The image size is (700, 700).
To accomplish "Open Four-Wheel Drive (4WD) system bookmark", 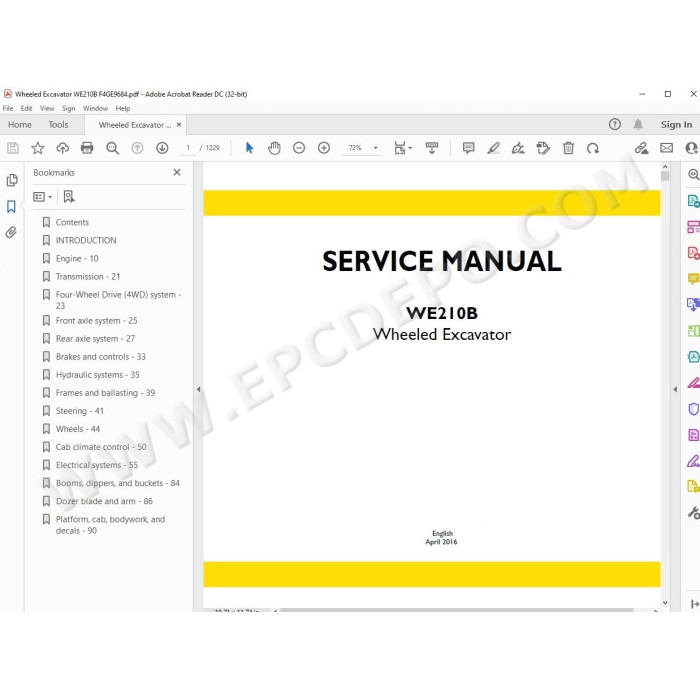I will point(118,300).
